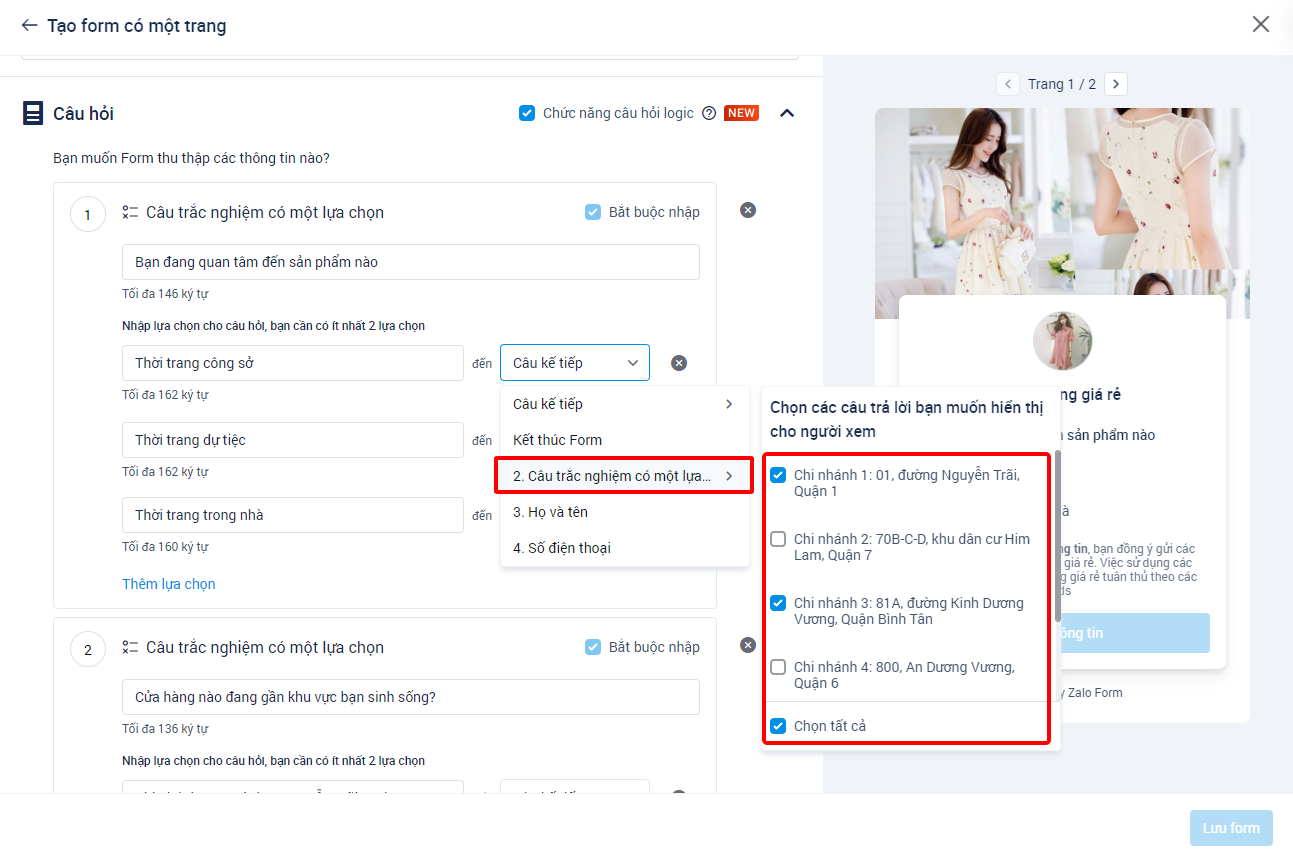
Task: Select '4. Số điện thoại' menu entry
Action: click(562, 547)
